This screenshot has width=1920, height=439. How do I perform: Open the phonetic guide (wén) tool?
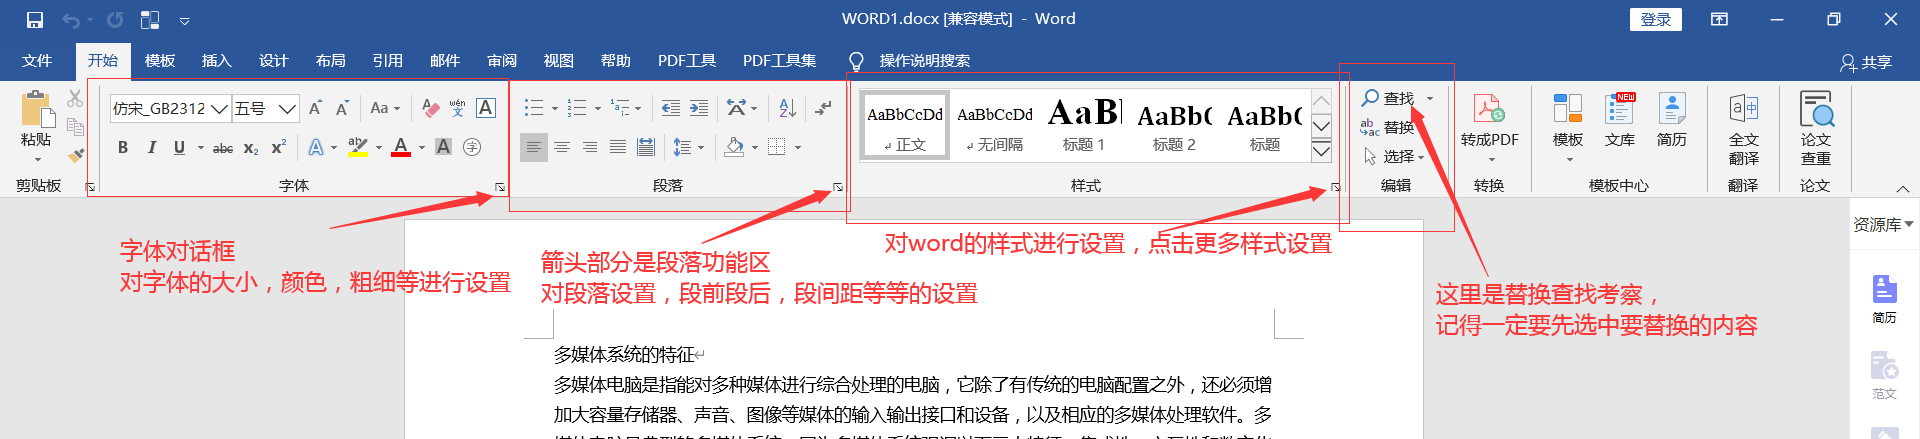click(458, 108)
